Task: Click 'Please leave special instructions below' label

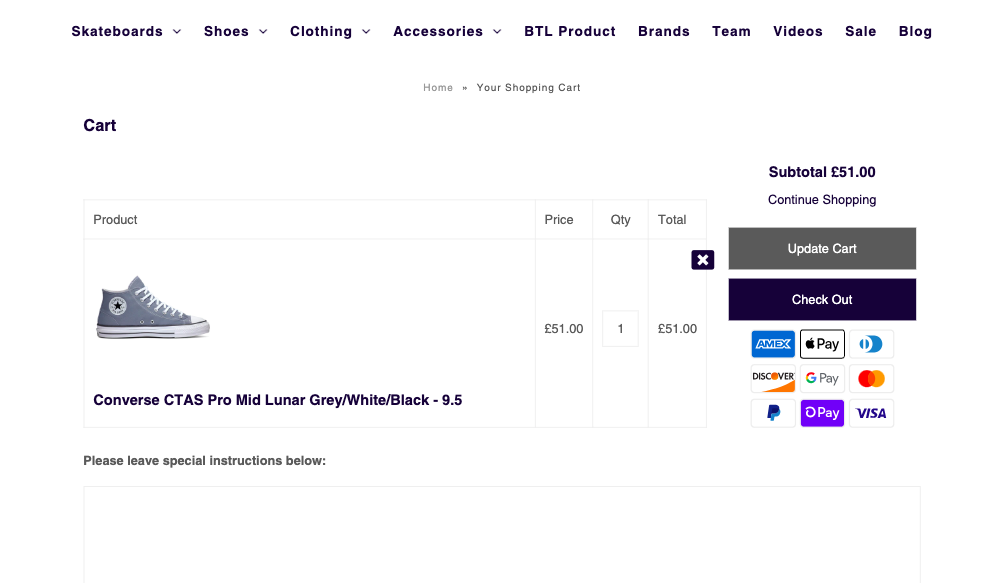Action: [x=204, y=461]
